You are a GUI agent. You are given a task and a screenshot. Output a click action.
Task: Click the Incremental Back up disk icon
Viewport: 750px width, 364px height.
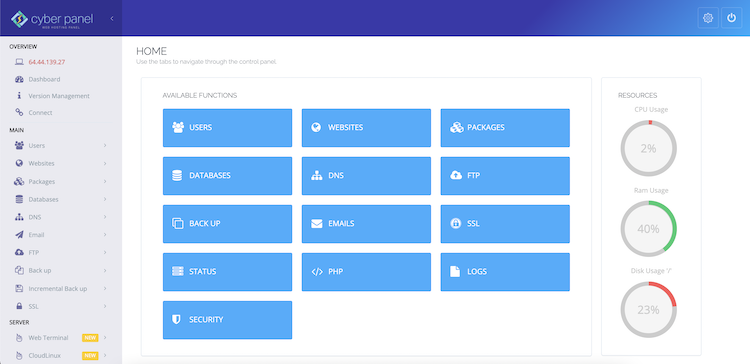pyautogui.click(x=19, y=288)
